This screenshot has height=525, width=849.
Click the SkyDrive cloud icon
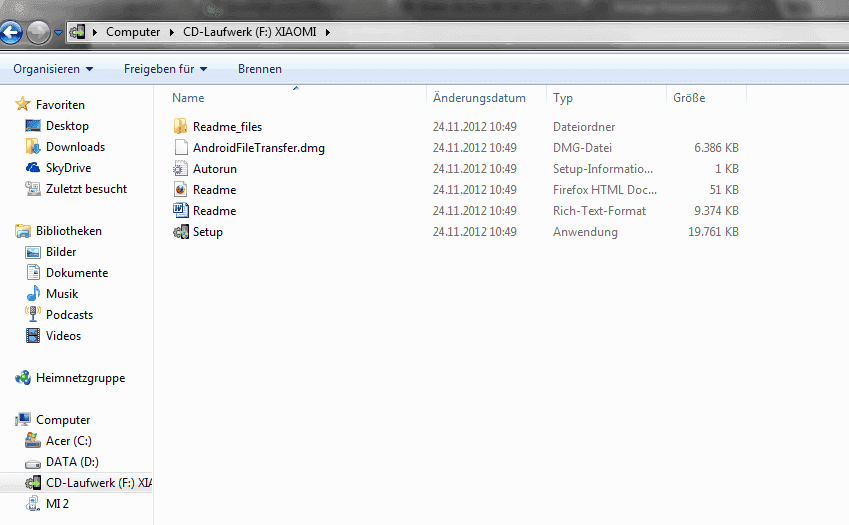(32, 167)
